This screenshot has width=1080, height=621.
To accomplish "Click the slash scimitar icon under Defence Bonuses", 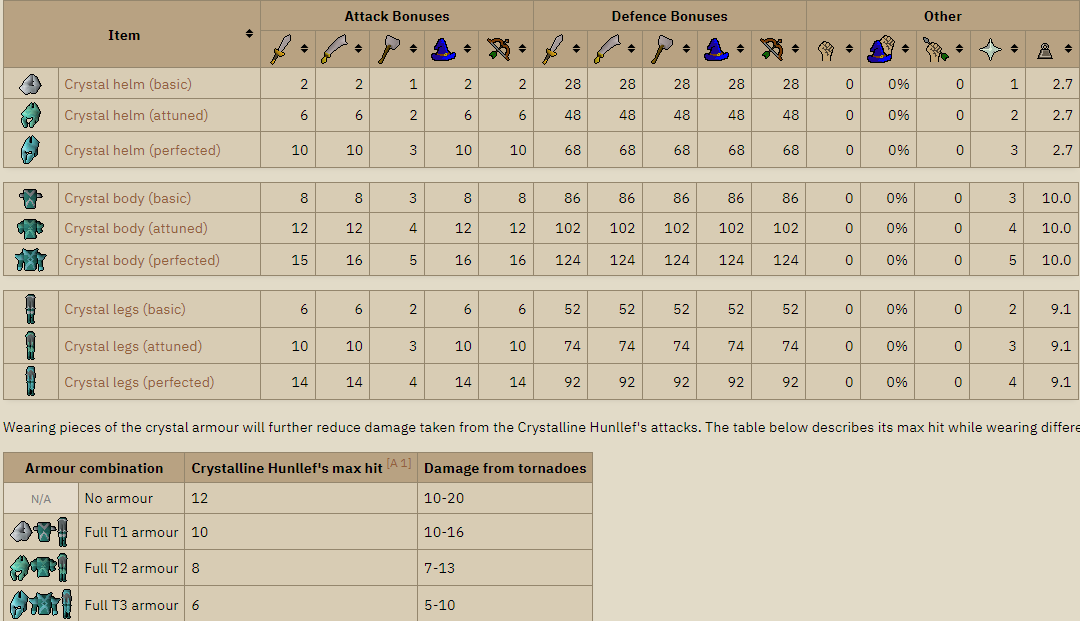I will pos(607,50).
